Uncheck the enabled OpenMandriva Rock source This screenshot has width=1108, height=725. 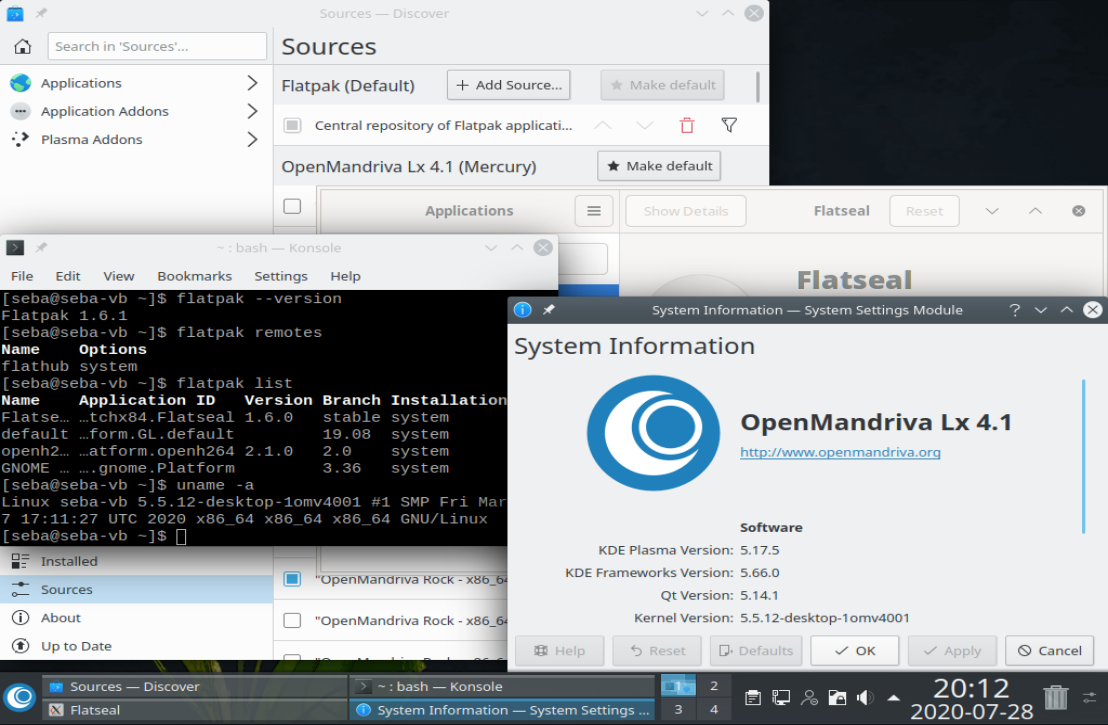292,579
